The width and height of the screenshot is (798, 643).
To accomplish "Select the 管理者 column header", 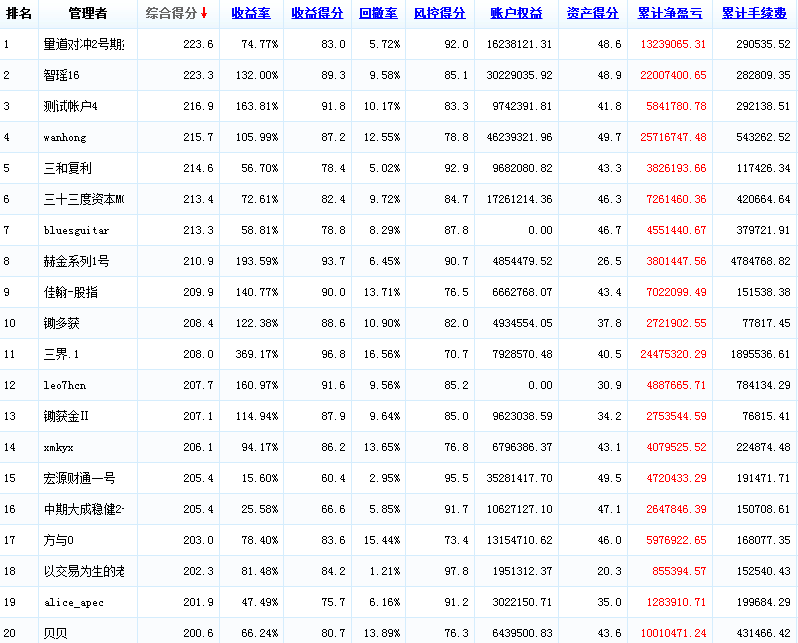I will coord(87,13).
